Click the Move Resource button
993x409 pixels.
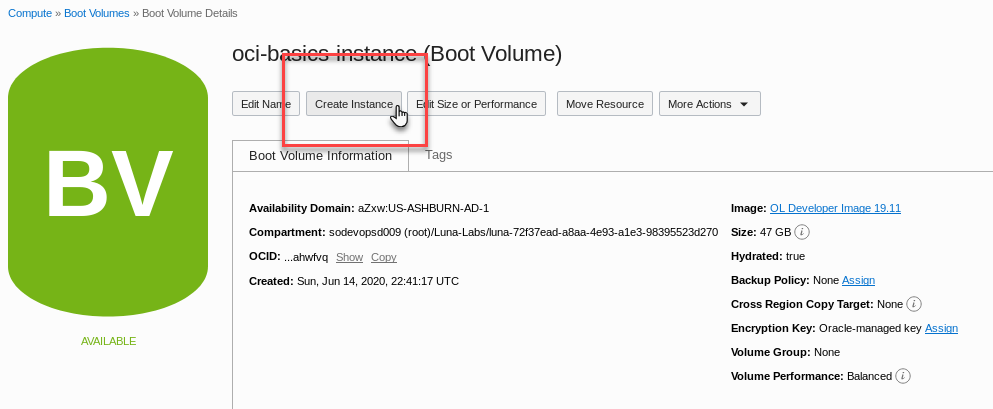(x=605, y=104)
